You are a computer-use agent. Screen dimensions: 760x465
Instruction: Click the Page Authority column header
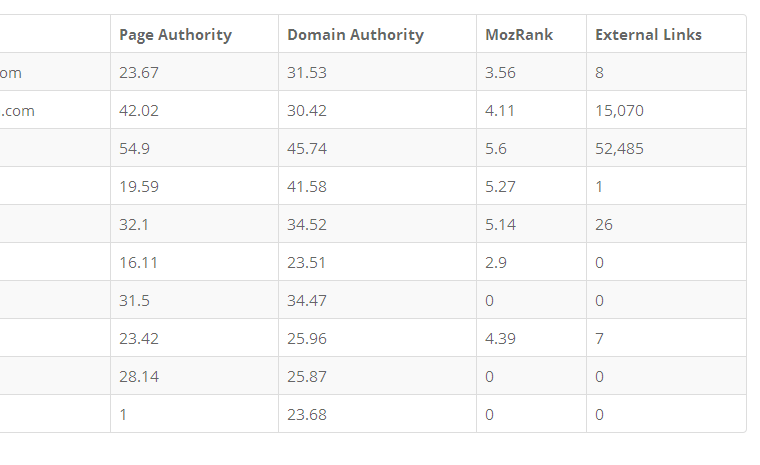point(175,34)
